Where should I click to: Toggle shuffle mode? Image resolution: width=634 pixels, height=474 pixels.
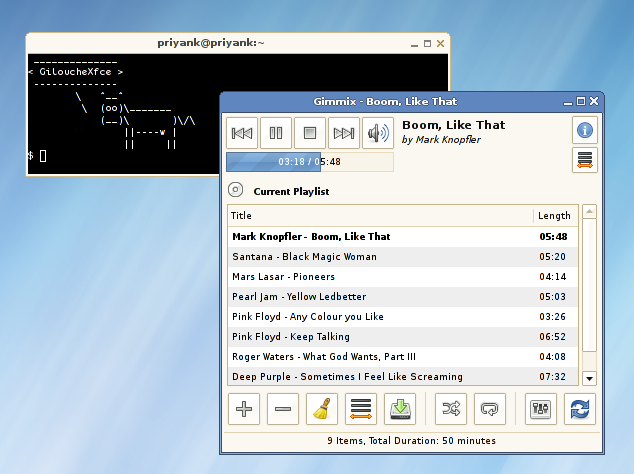tap(451, 409)
